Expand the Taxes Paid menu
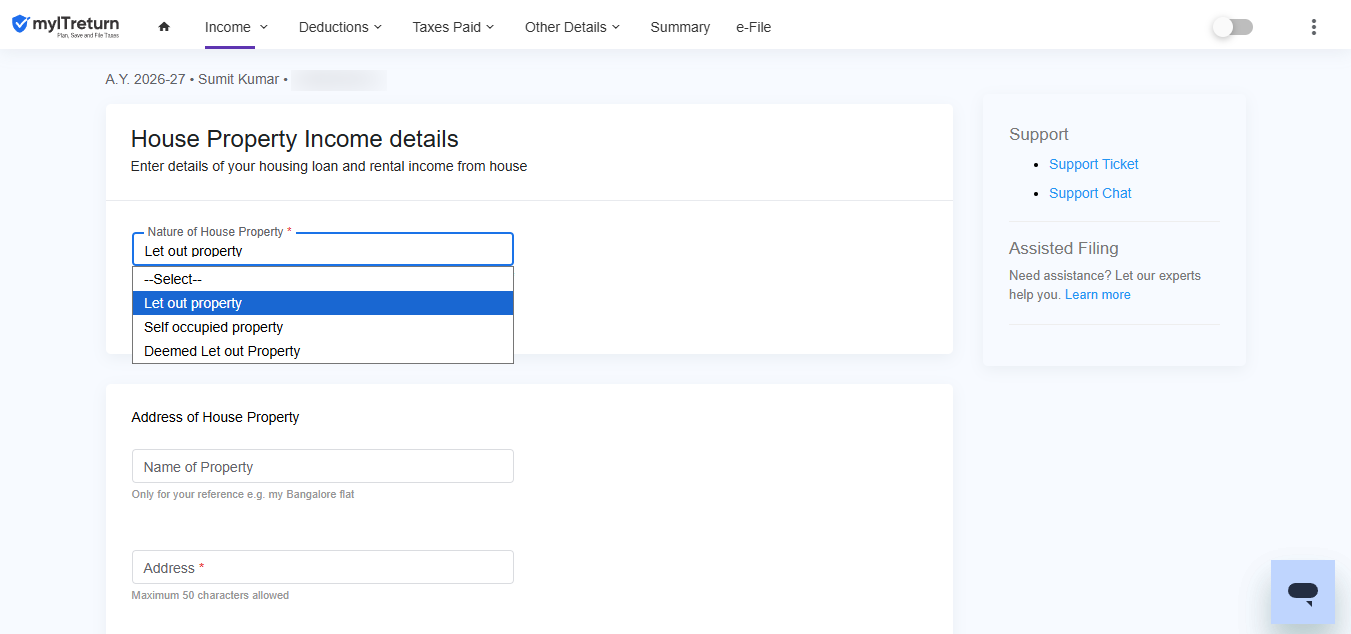Screen dimensions: 1351x634 pos(453,27)
